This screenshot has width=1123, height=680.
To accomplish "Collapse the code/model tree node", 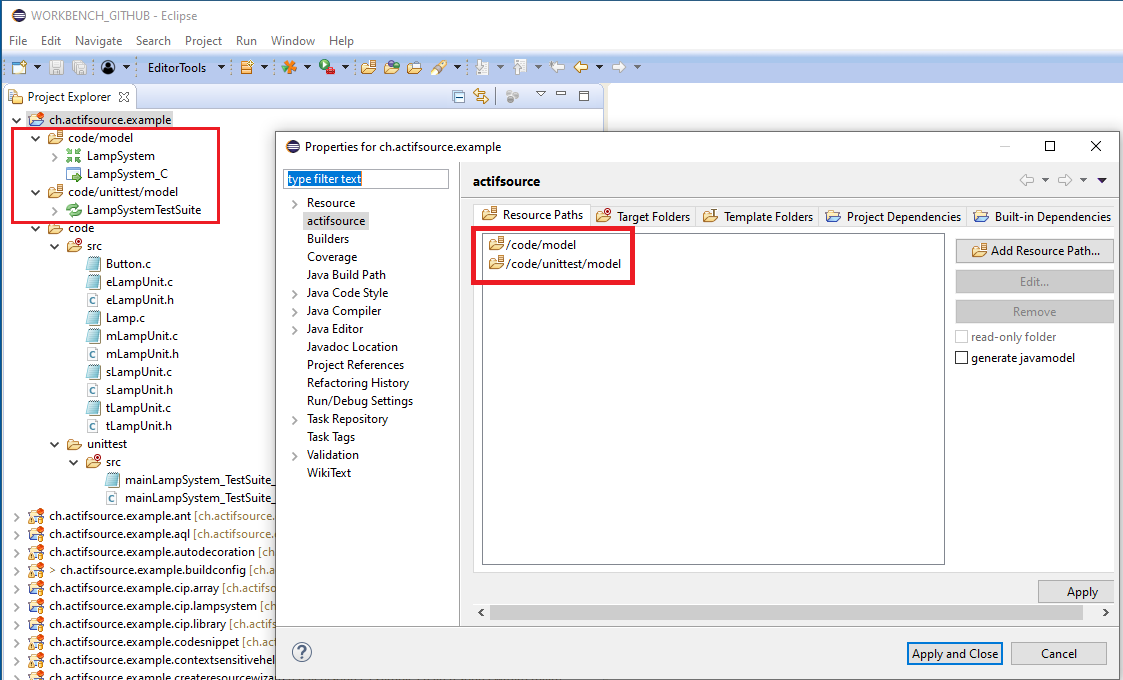I will pyautogui.click(x=35, y=136).
